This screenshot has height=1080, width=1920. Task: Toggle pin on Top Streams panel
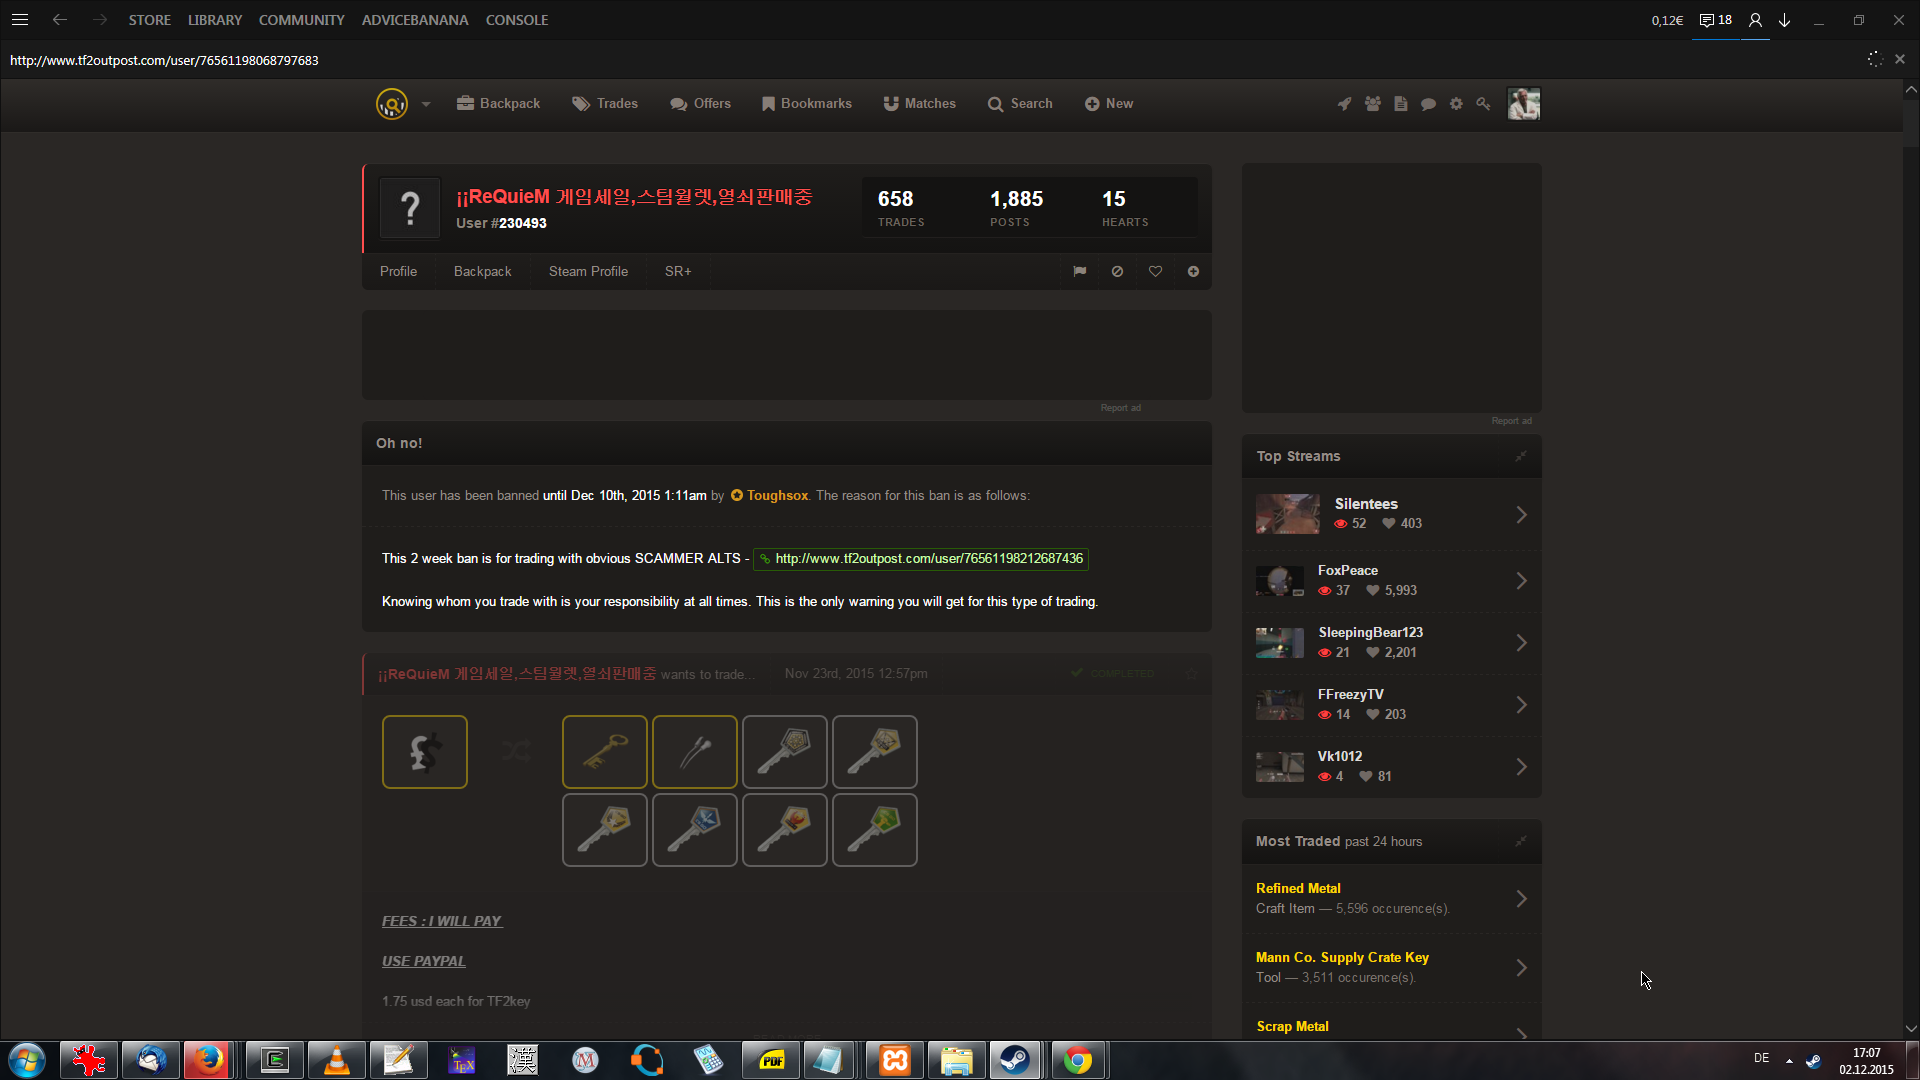(1520, 456)
